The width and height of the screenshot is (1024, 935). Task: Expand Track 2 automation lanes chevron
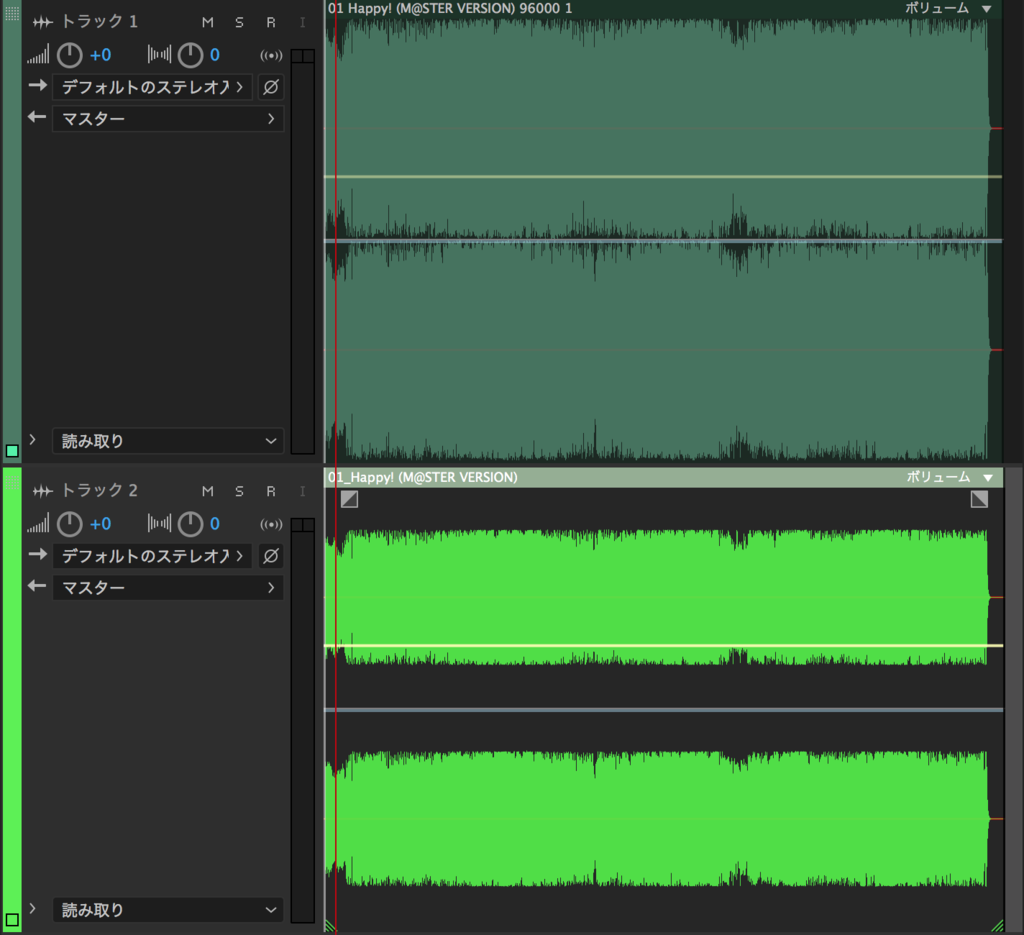33,909
